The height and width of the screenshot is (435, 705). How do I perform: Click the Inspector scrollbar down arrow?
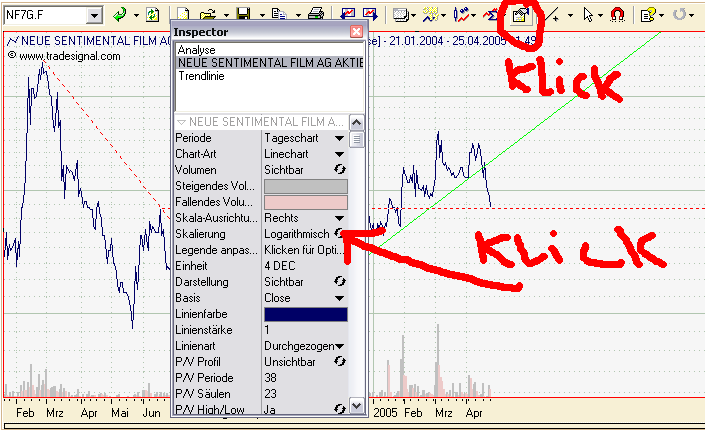pos(357,406)
